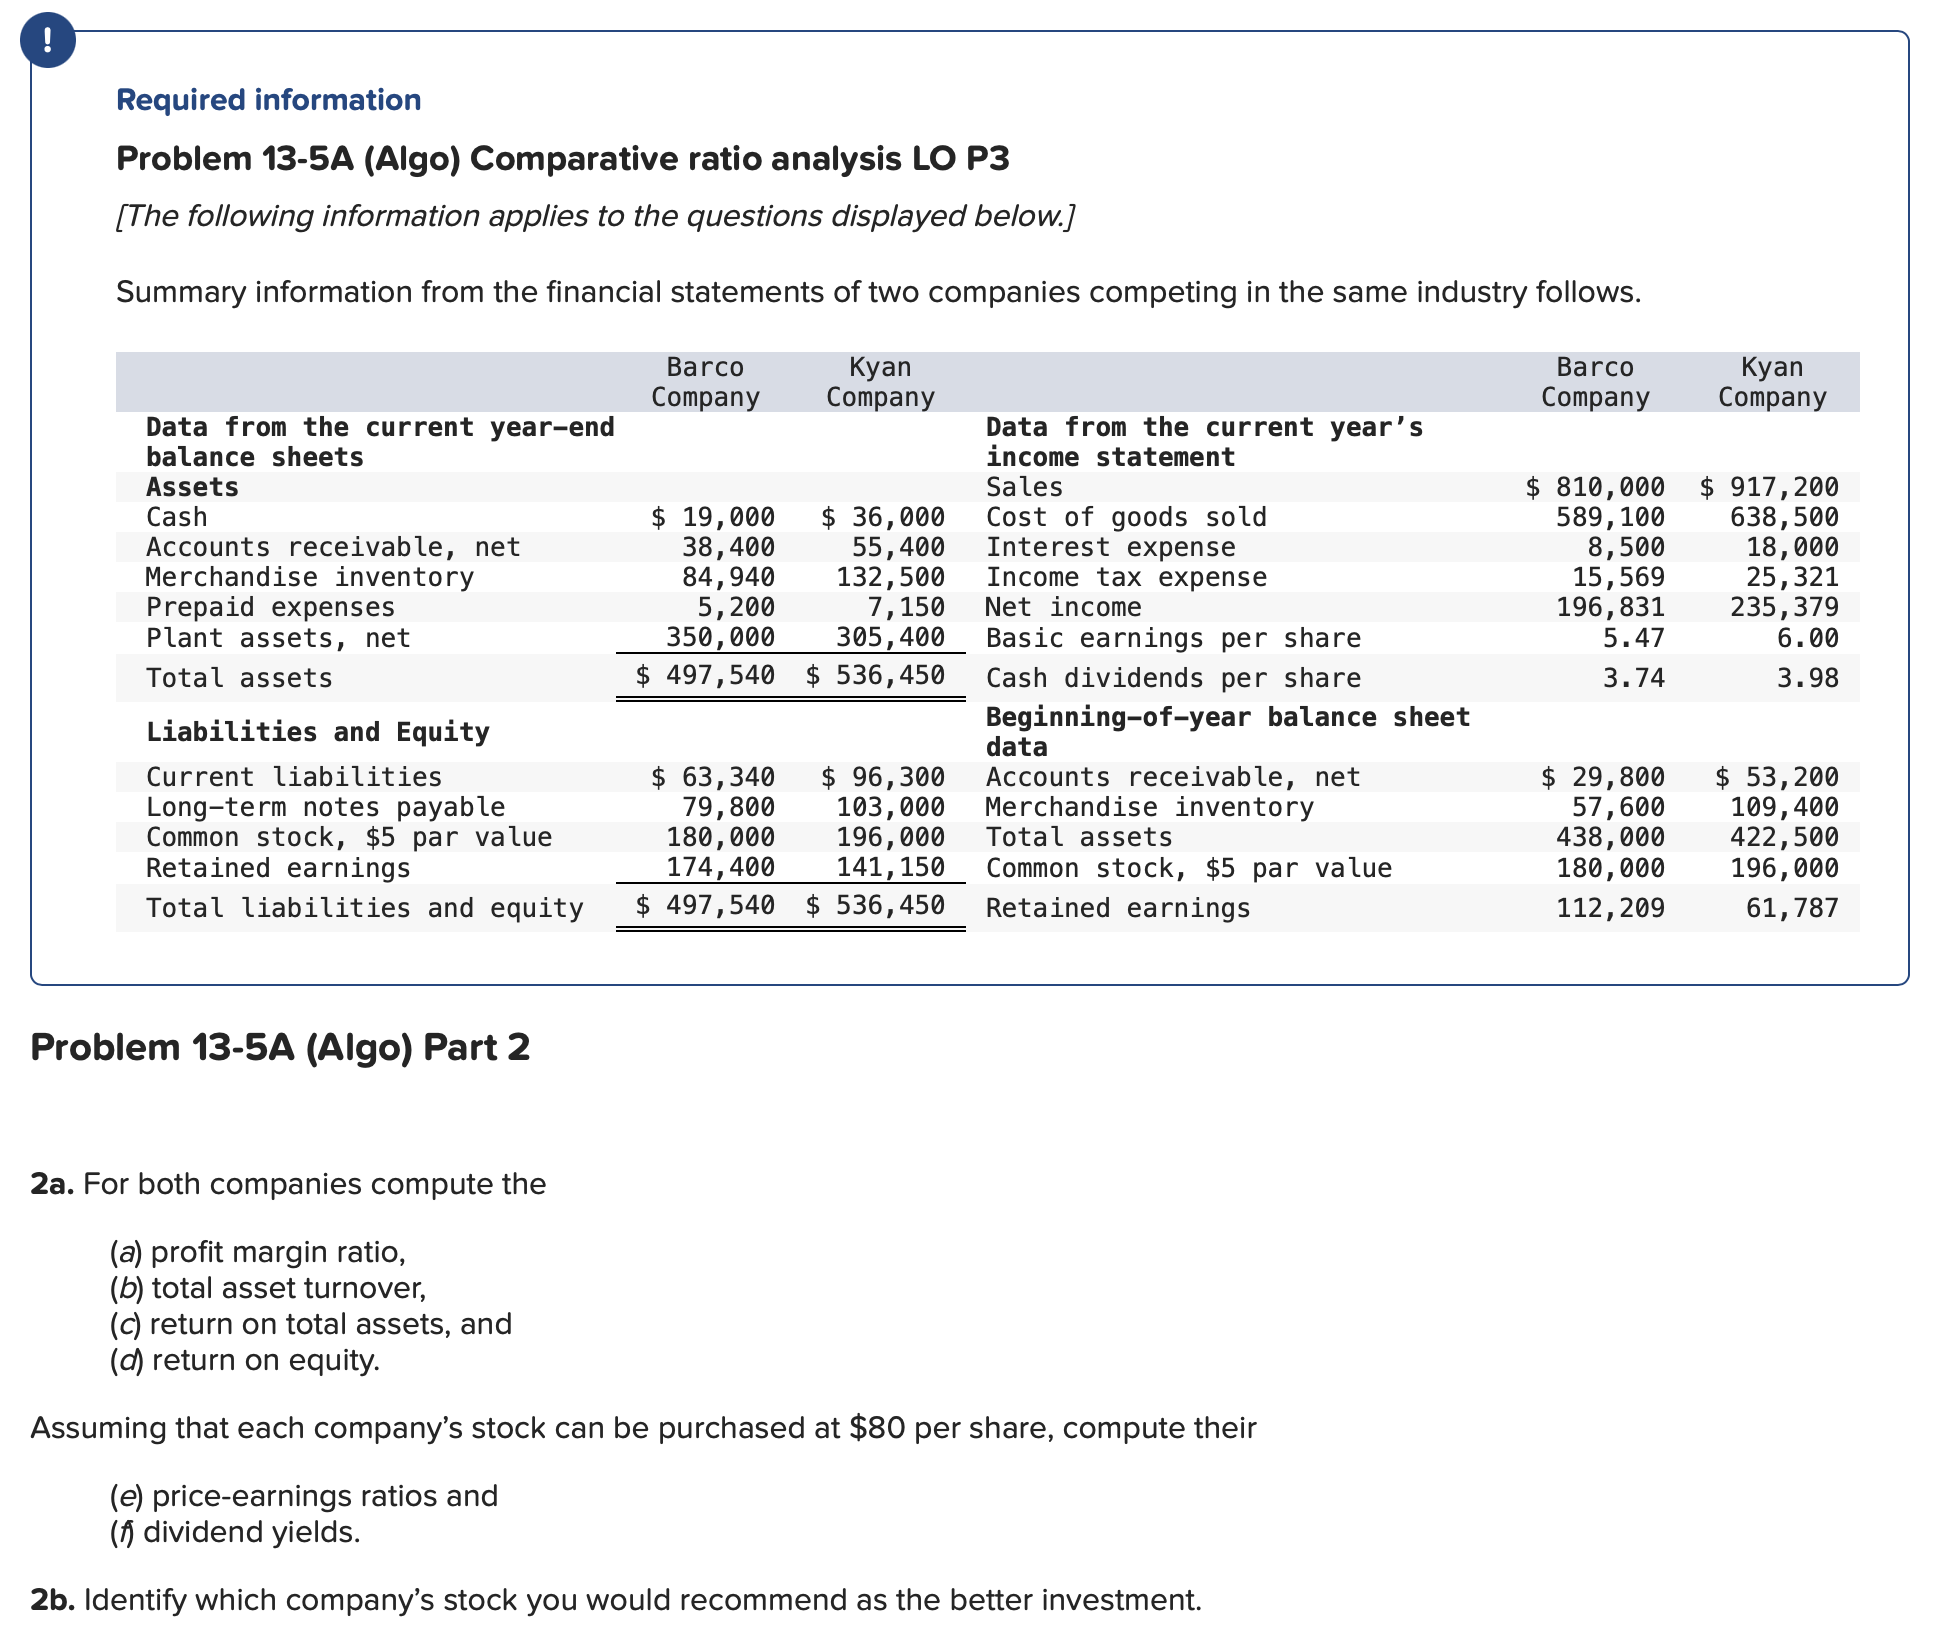Viewport: 1934px width, 1644px height.
Task: Click the return on equity list item
Action: (245, 1359)
